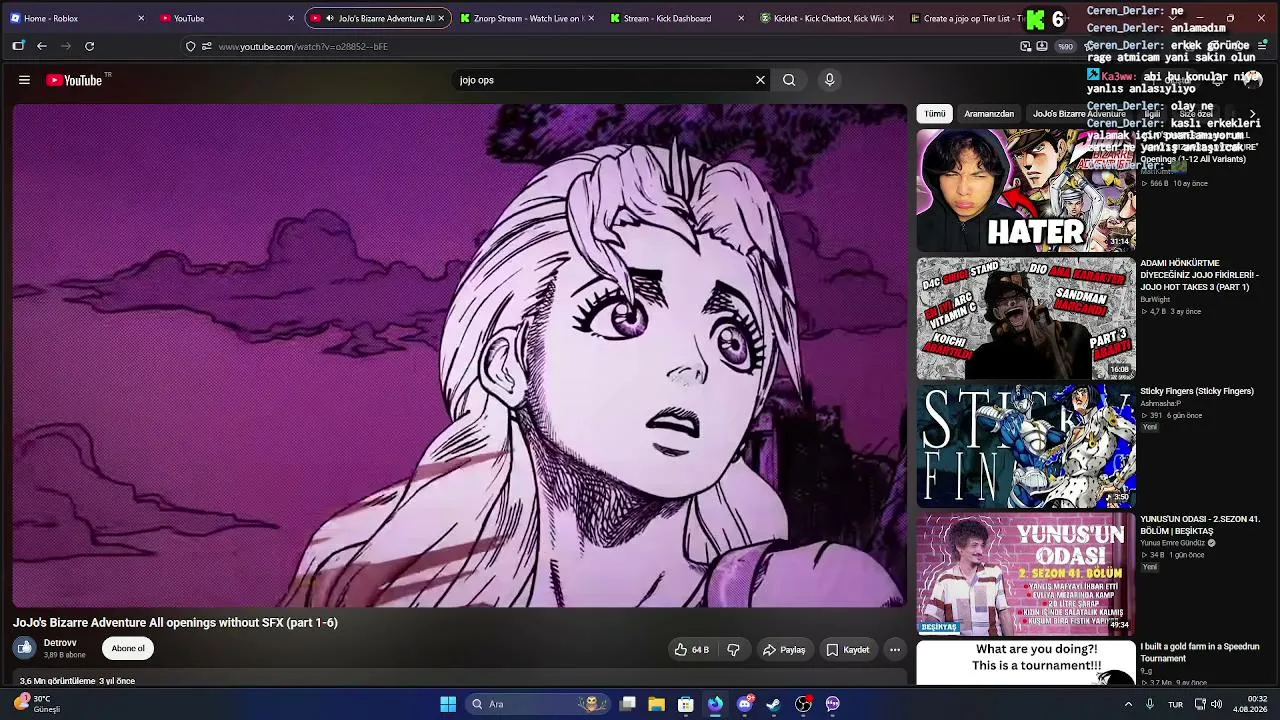Image resolution: width=1280 pixels, height=720 pixels.
Task: Open the weather widget showing 30°C
Action: click(40, 704)
